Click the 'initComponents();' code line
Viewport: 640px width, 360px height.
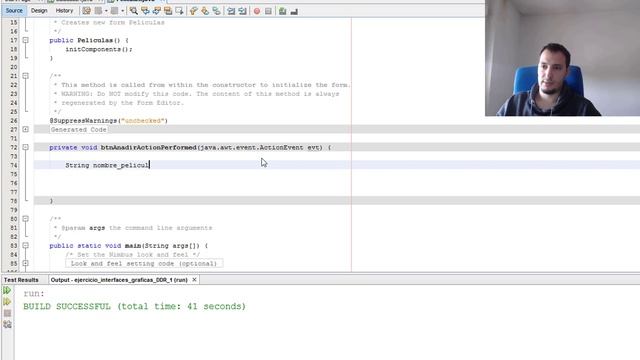[x=99, y=49]
